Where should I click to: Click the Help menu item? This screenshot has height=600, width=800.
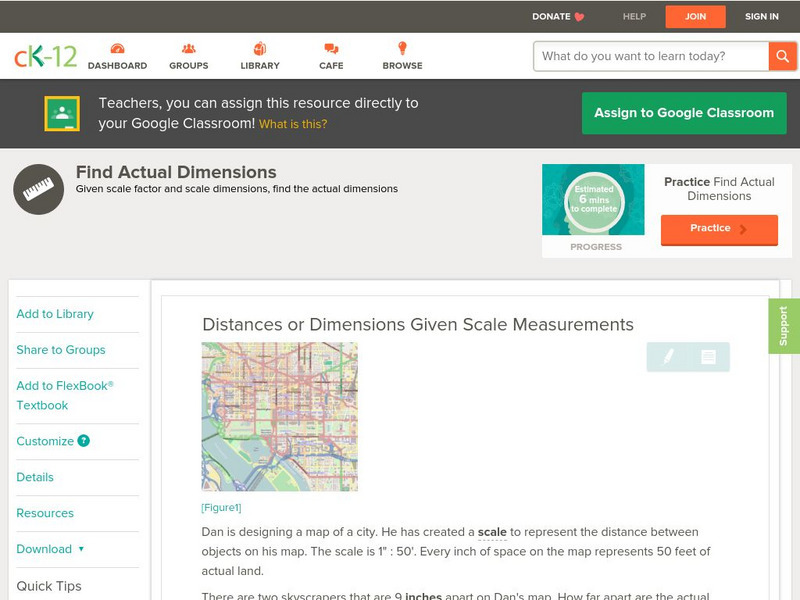coord(634,16)
